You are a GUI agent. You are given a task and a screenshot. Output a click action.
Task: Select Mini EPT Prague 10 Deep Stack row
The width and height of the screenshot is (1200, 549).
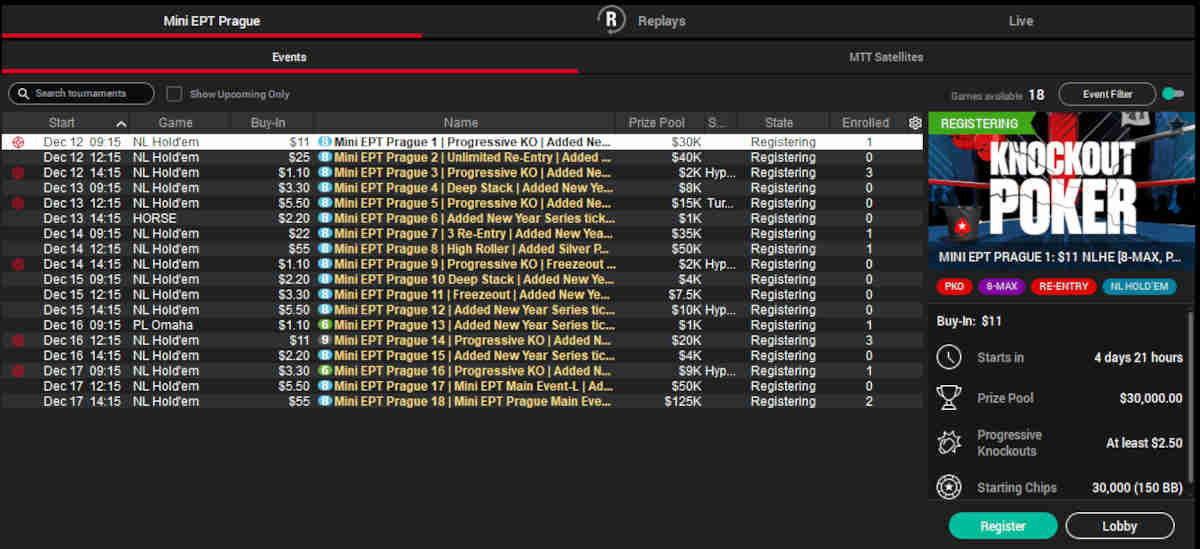pyautogui.click(x=462, y=279)
